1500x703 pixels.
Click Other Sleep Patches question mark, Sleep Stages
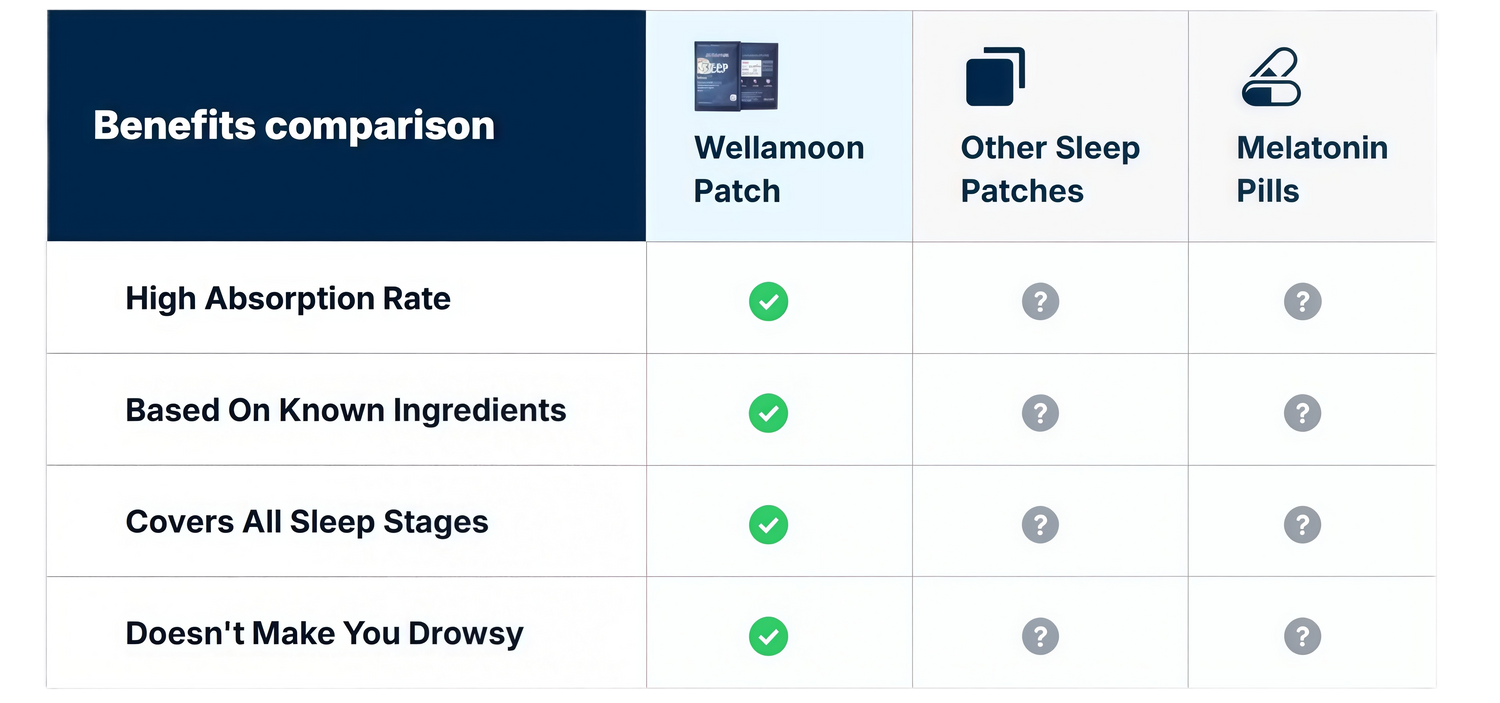pos(1040,524)
